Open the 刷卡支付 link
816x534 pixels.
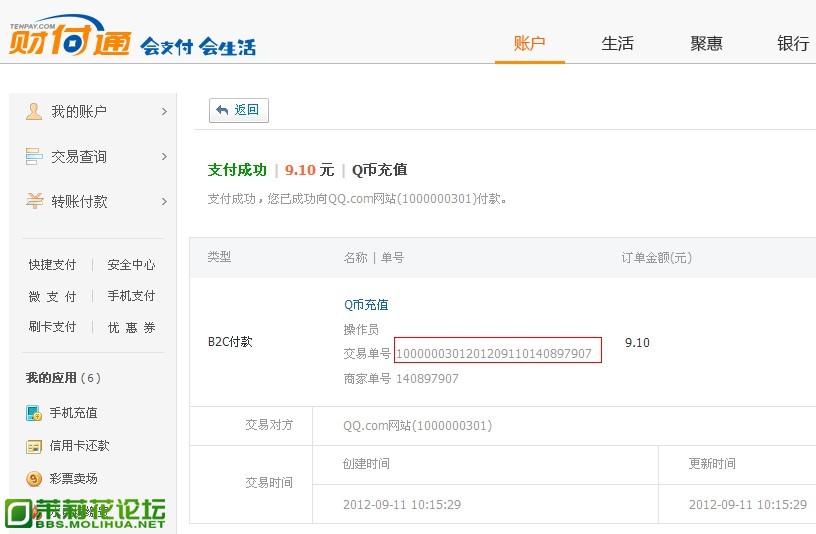(53, 327)
